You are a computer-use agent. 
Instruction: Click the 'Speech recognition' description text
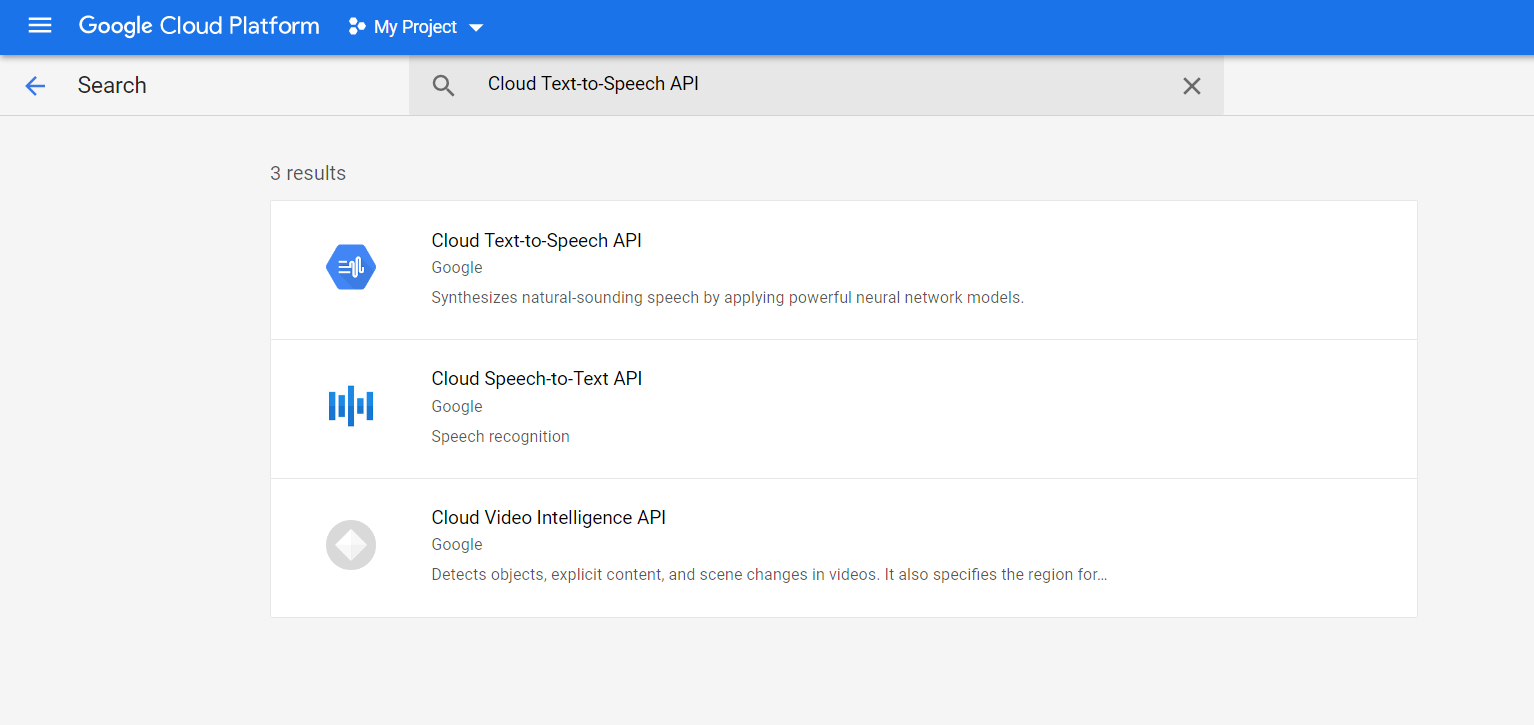pos(500,437)
